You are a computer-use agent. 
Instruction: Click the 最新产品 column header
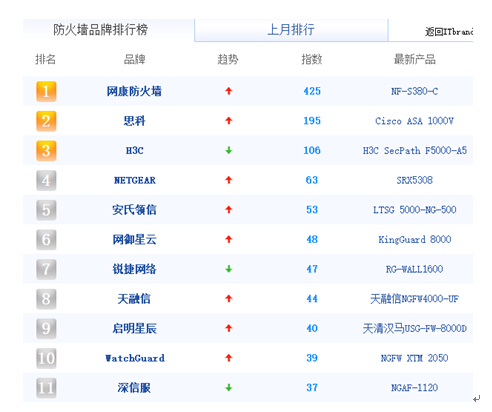point(415,59)
